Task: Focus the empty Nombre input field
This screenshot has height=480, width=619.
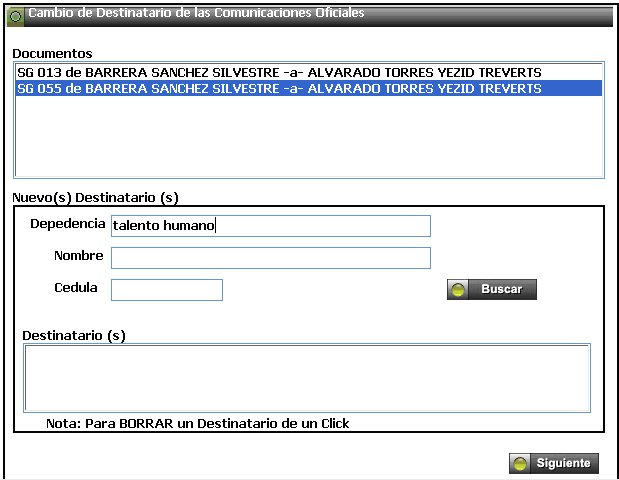Action: tap(271, 258)
